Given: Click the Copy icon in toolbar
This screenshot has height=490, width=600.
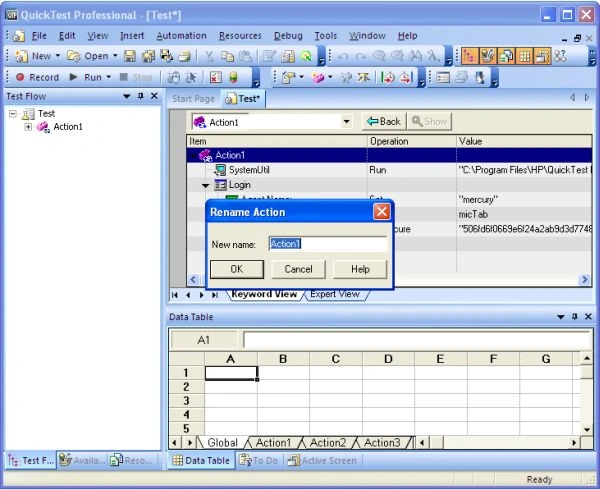Looking at the screenshot, I should point(227,56).
